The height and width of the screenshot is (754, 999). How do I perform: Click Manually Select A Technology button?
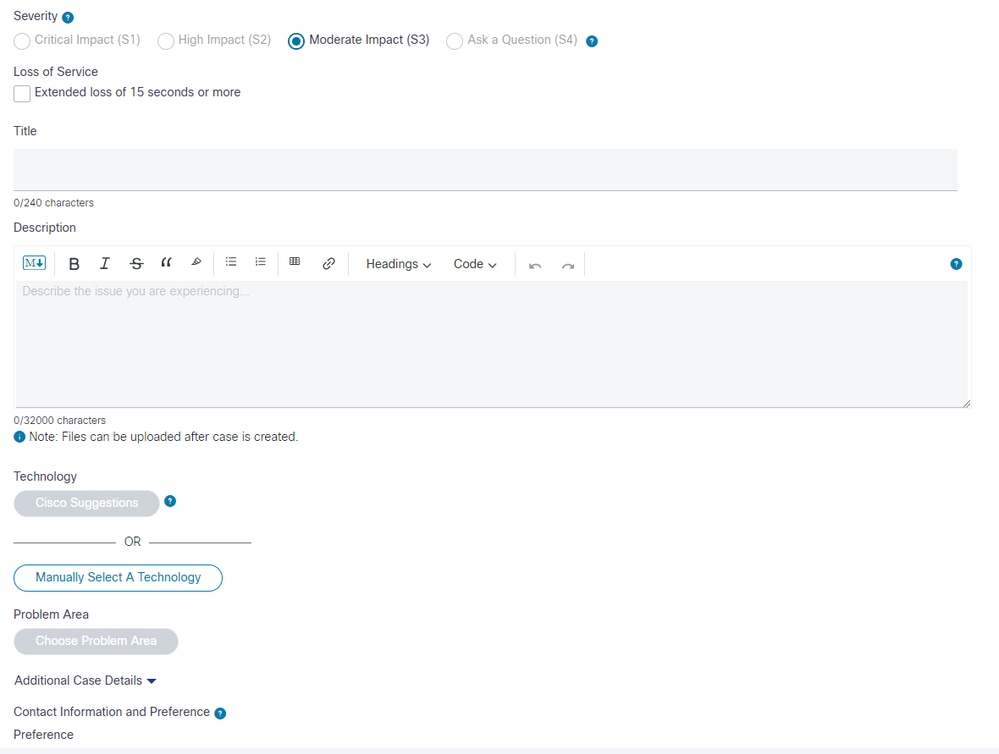pos(118,577)
